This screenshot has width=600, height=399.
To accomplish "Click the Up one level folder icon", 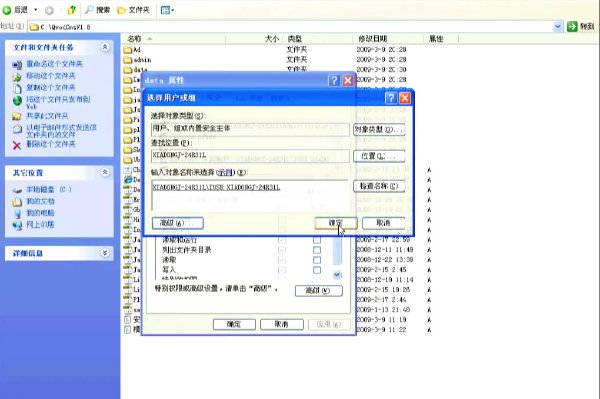I will pyautogui.click(x=72, y=10).
